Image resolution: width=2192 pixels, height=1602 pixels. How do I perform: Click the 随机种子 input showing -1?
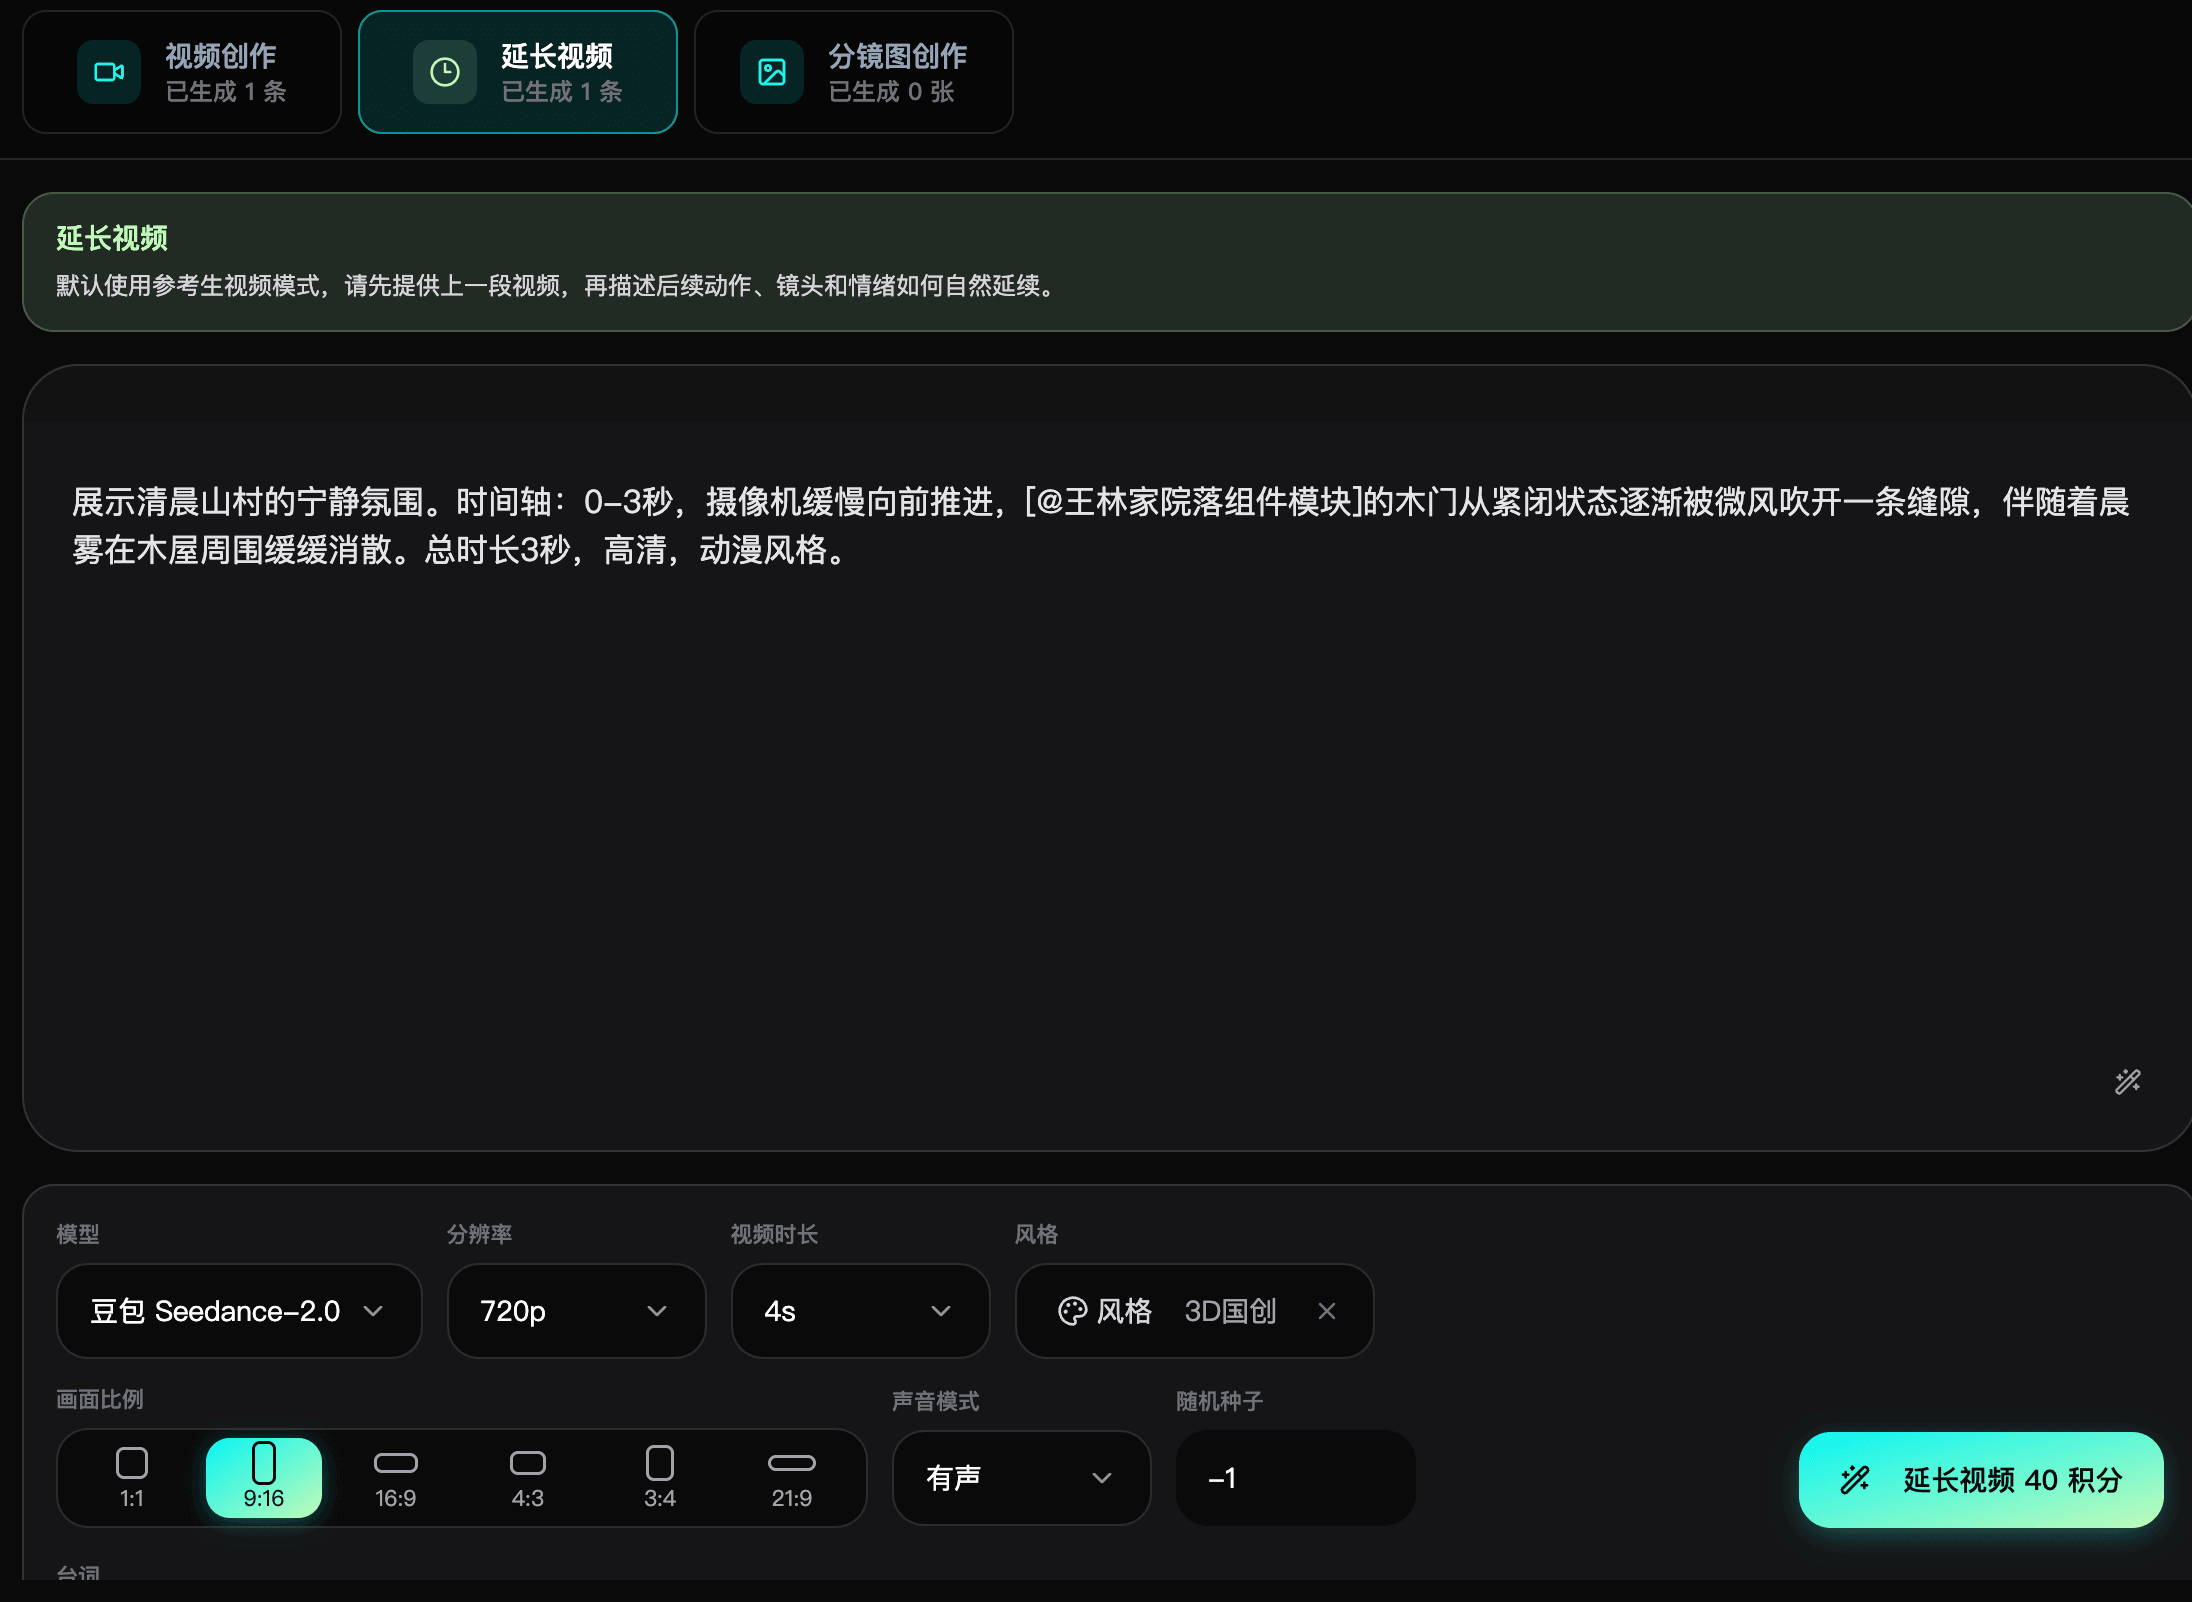pos(1296,1478)
